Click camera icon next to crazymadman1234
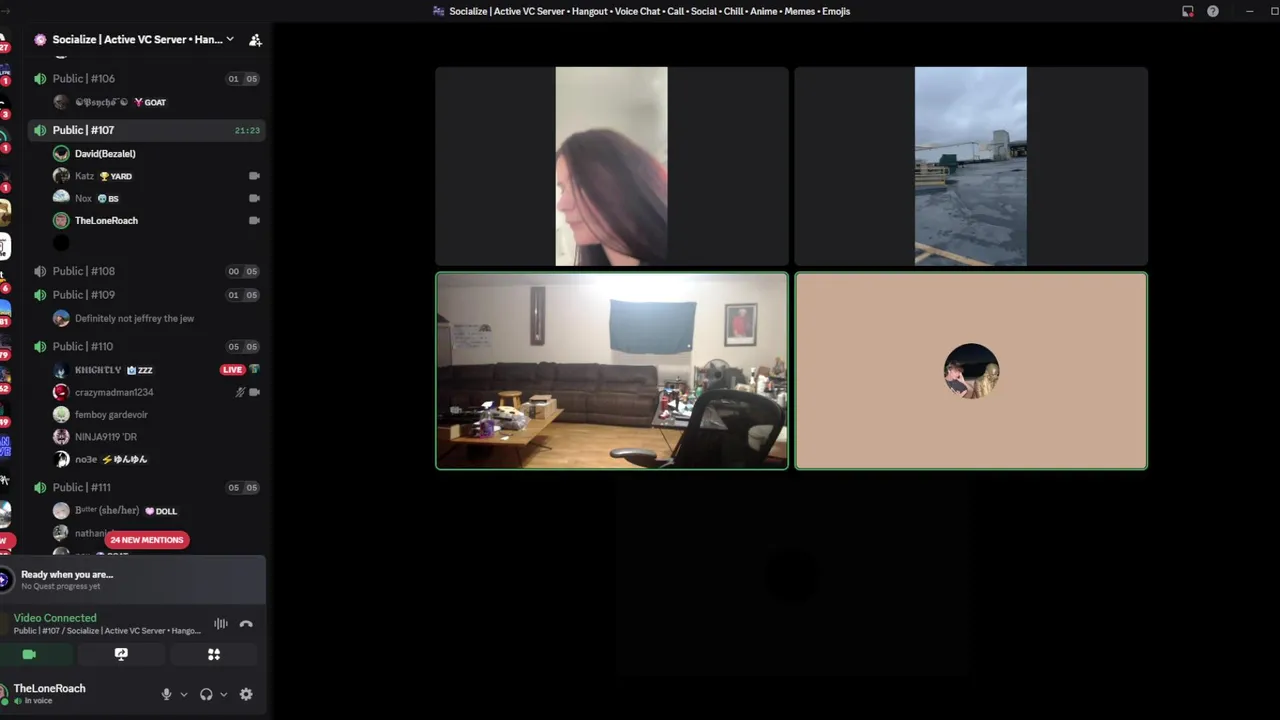Screen dimensions: 1280x720 [x=254, y=392]
